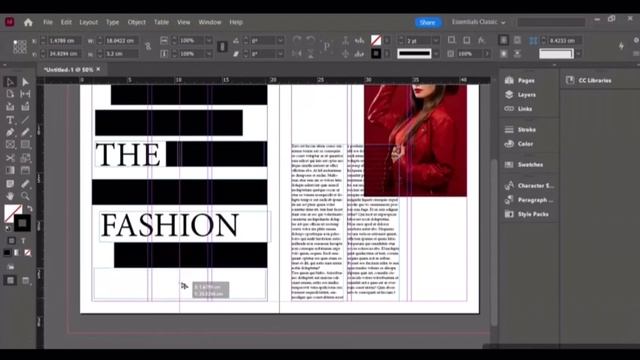The image size is (640, 360).
Task: Open the scale X percentage dropdown
Action: point(209,40)
